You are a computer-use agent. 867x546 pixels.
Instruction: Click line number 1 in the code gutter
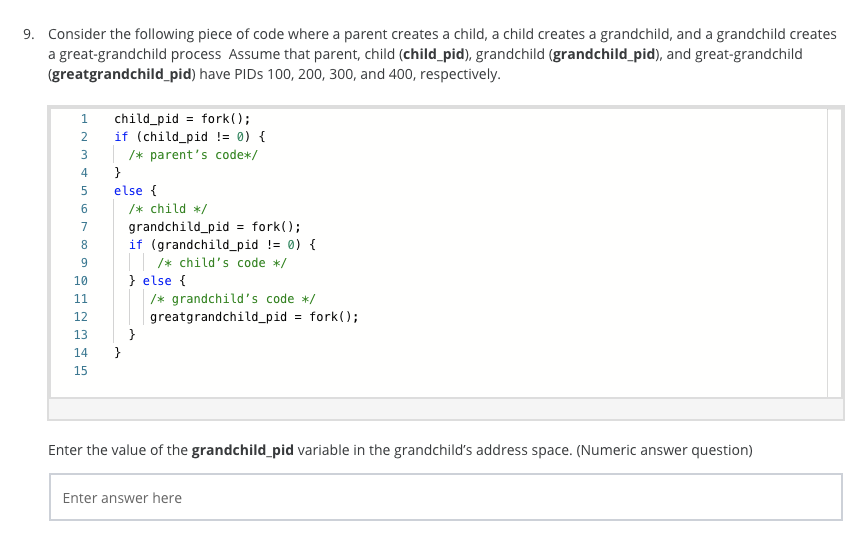click(85, 118)
